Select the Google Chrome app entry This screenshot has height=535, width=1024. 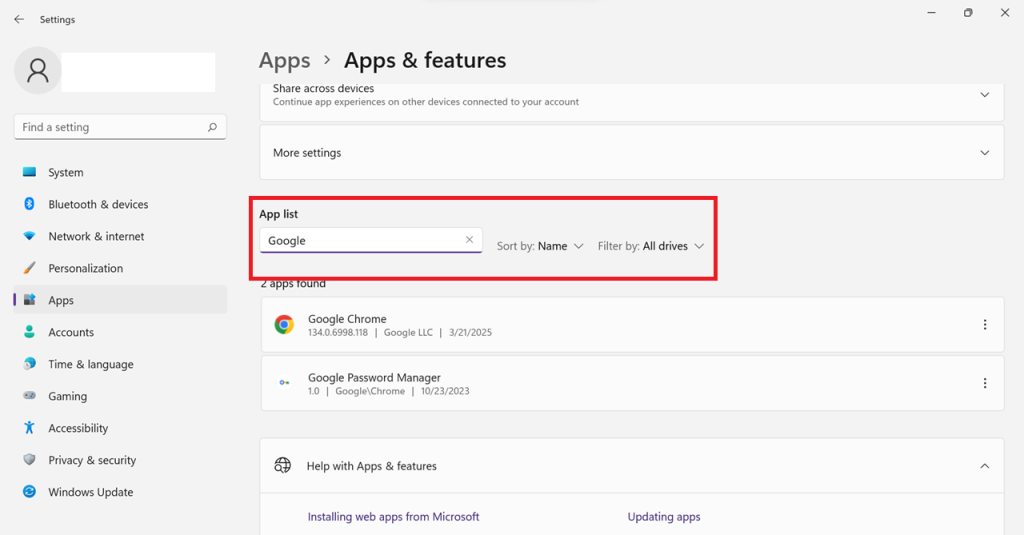coord(632,325)
